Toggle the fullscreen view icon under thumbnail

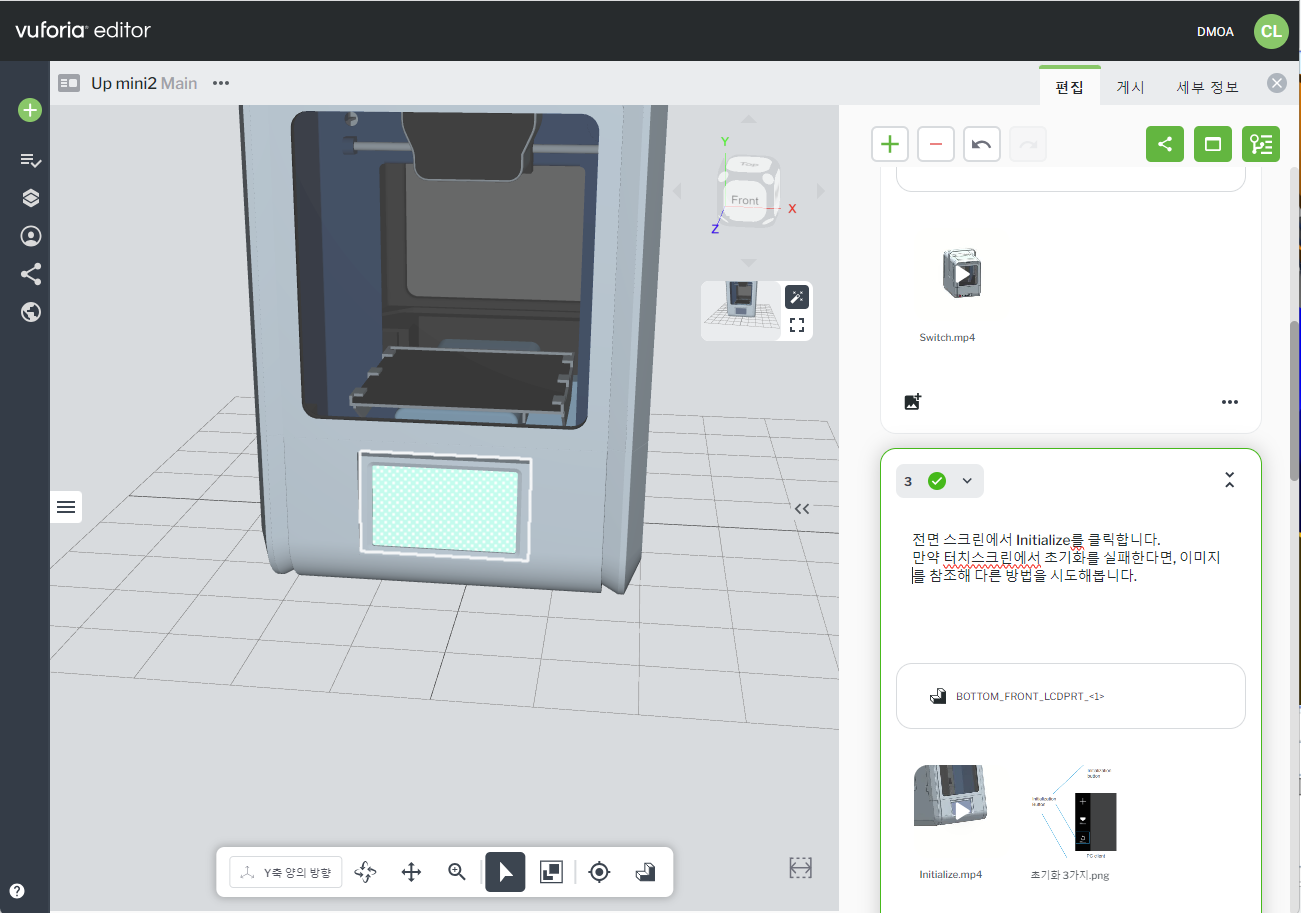pyautogui.click(x=797, y=324)
